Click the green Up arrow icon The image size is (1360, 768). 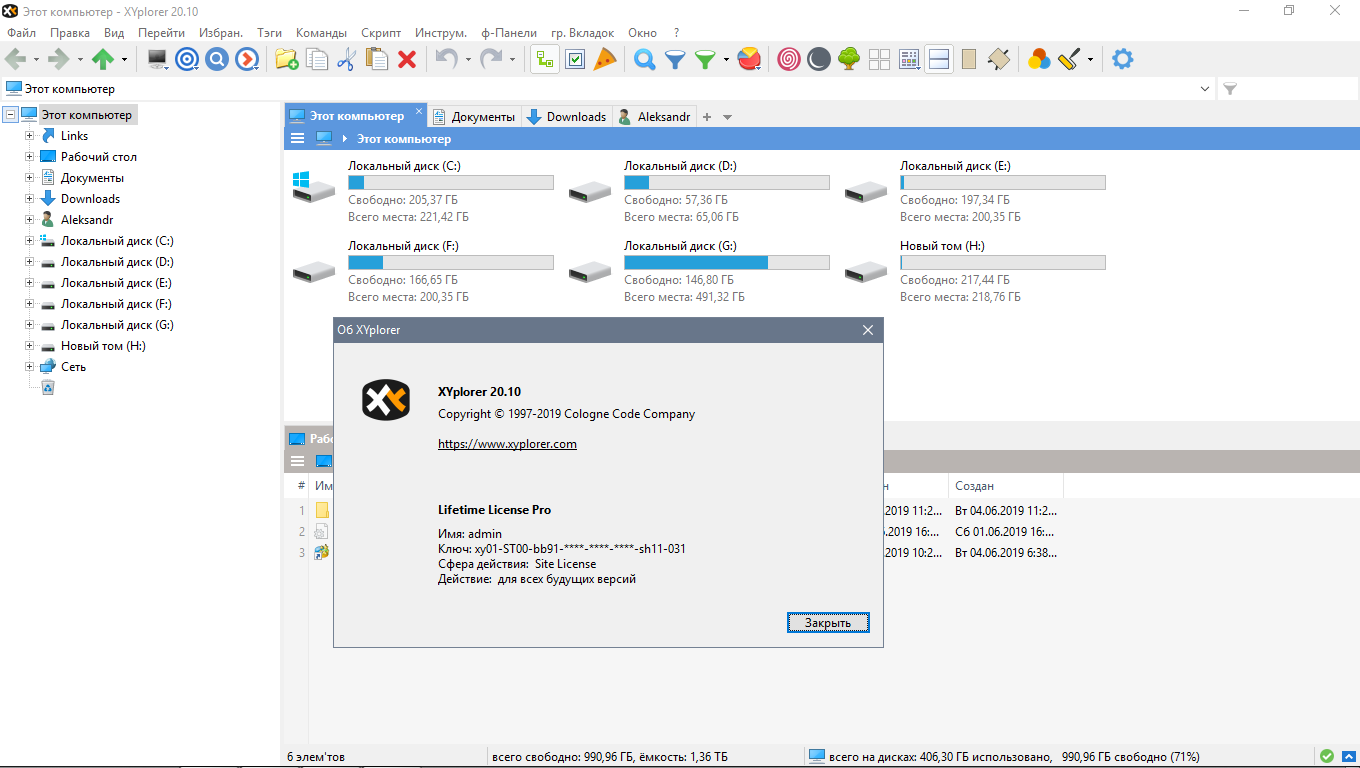103,60
